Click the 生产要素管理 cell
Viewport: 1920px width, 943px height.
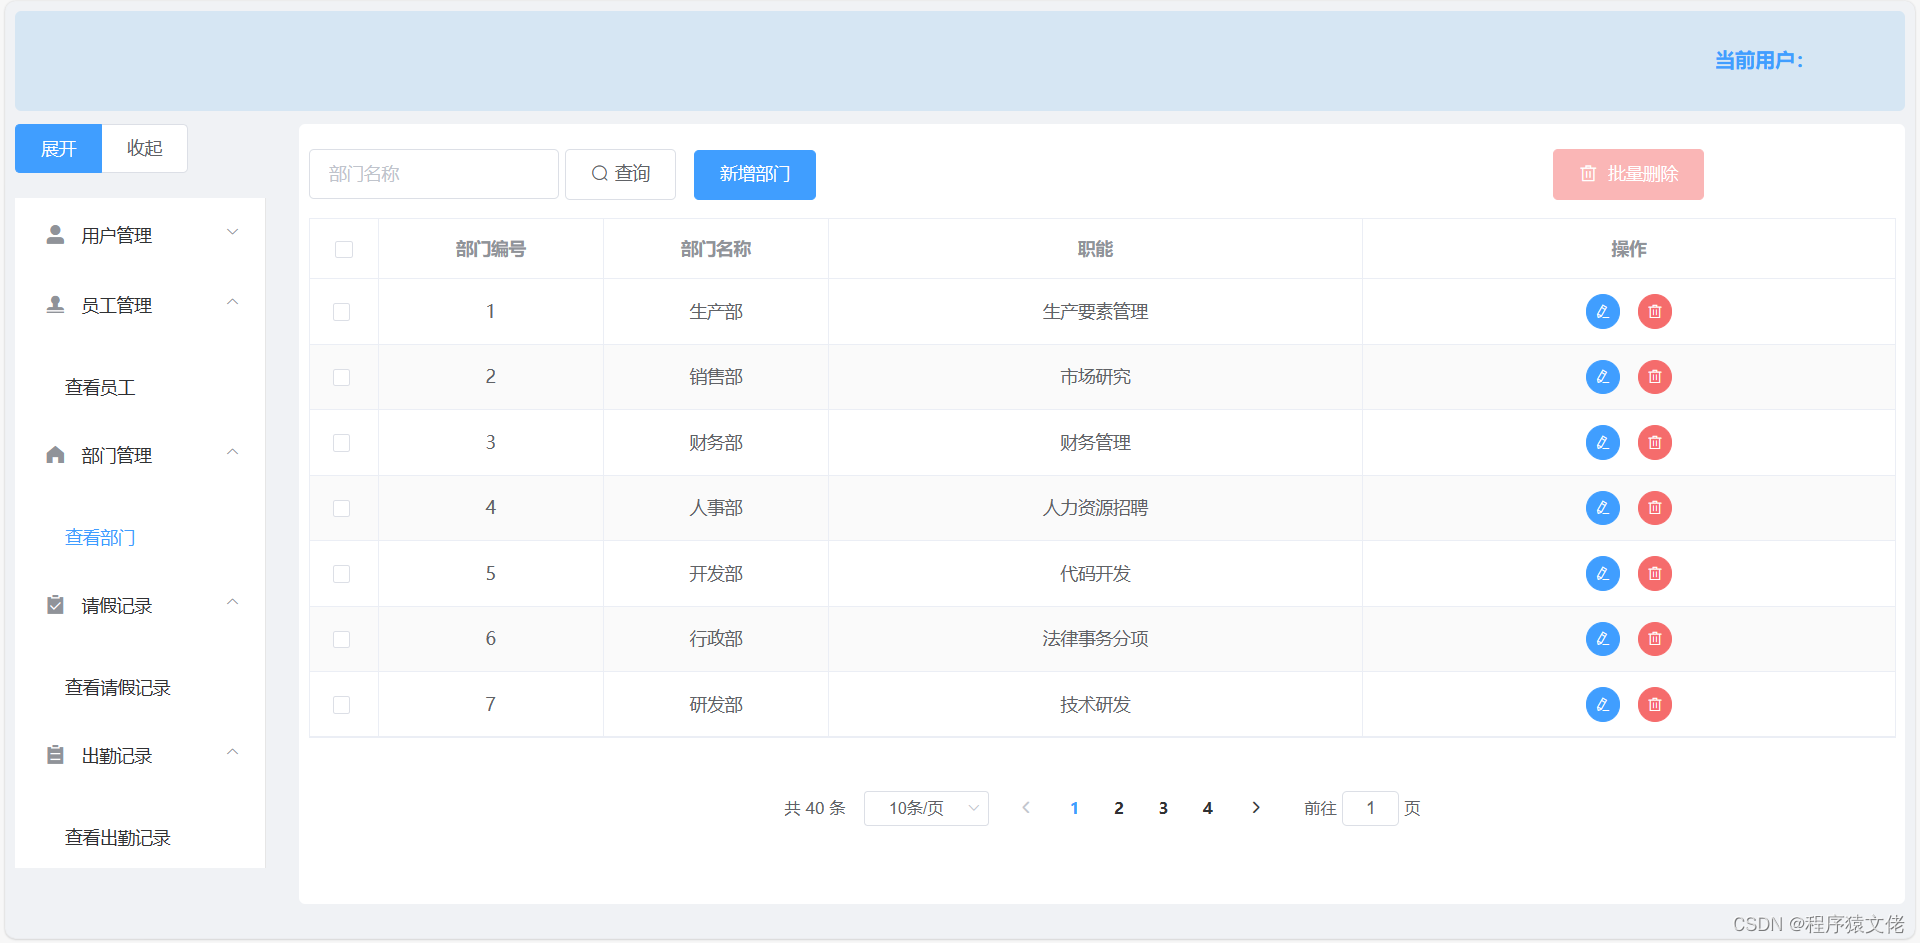pyautogui.click(x=1095, y=312)
